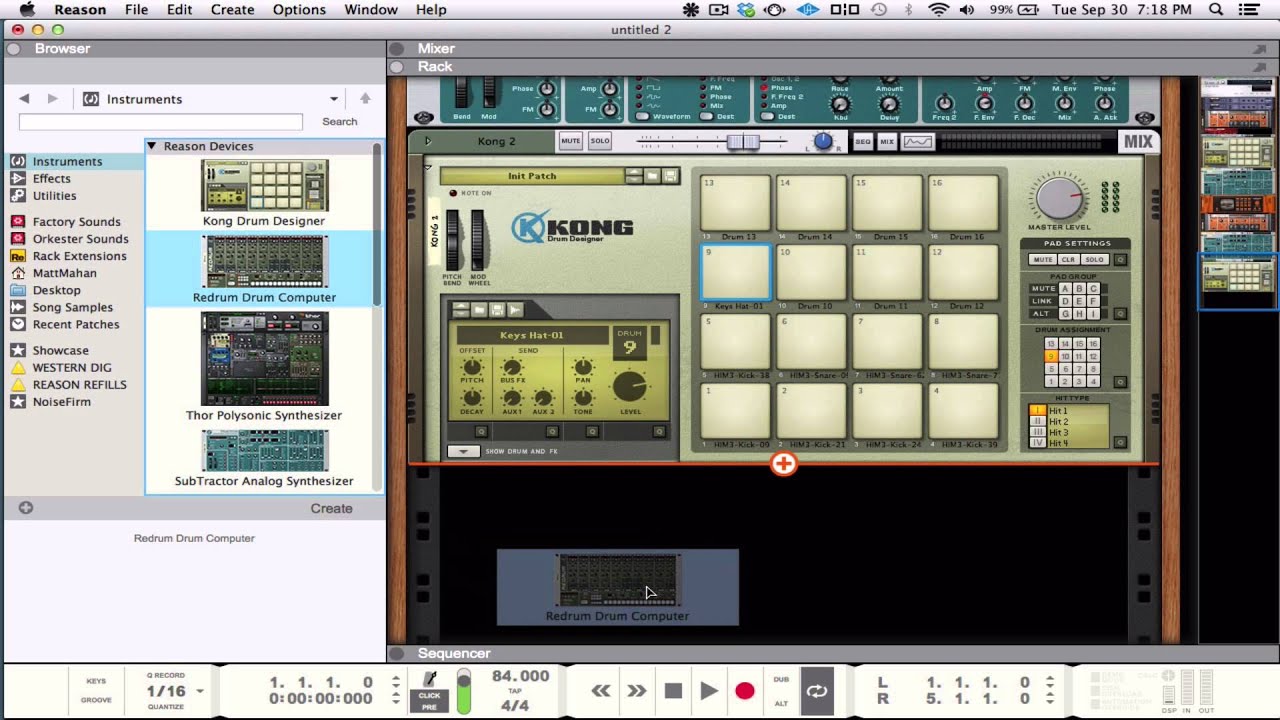The width and height of the screenshot is (1280, 720).
Task: Hit Kong pad 9 Keys Hat-01
Action: point(736,272)
